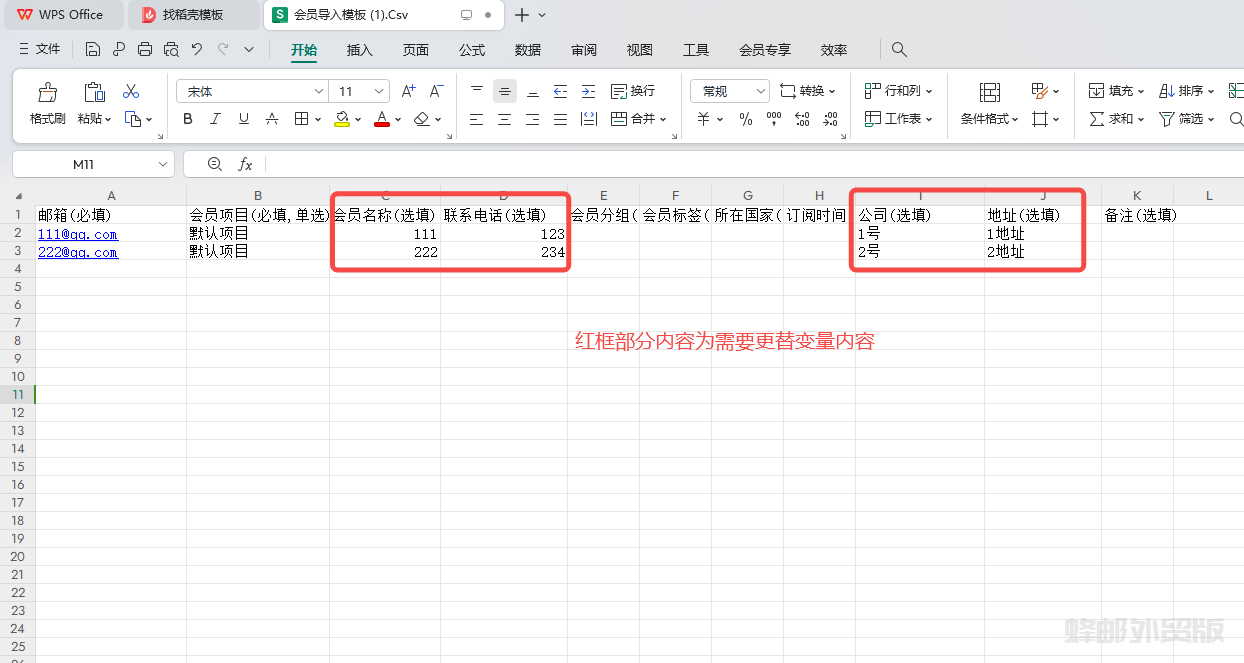This screenshot has height=663, width=1244.
Task: Apply the red font color swatch
Action: [x=381, y=119]
